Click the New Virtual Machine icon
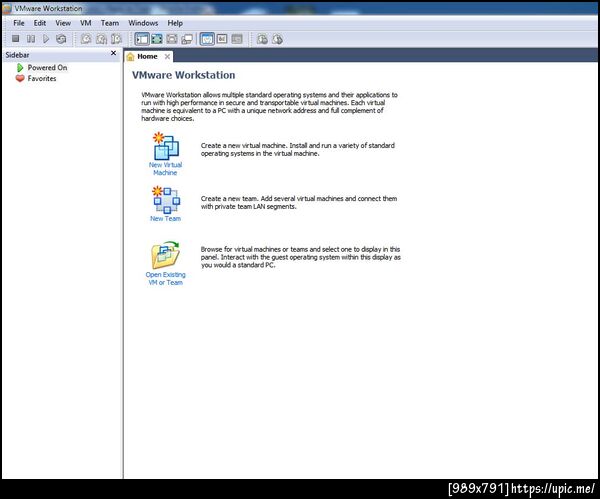 pos(166,146)
